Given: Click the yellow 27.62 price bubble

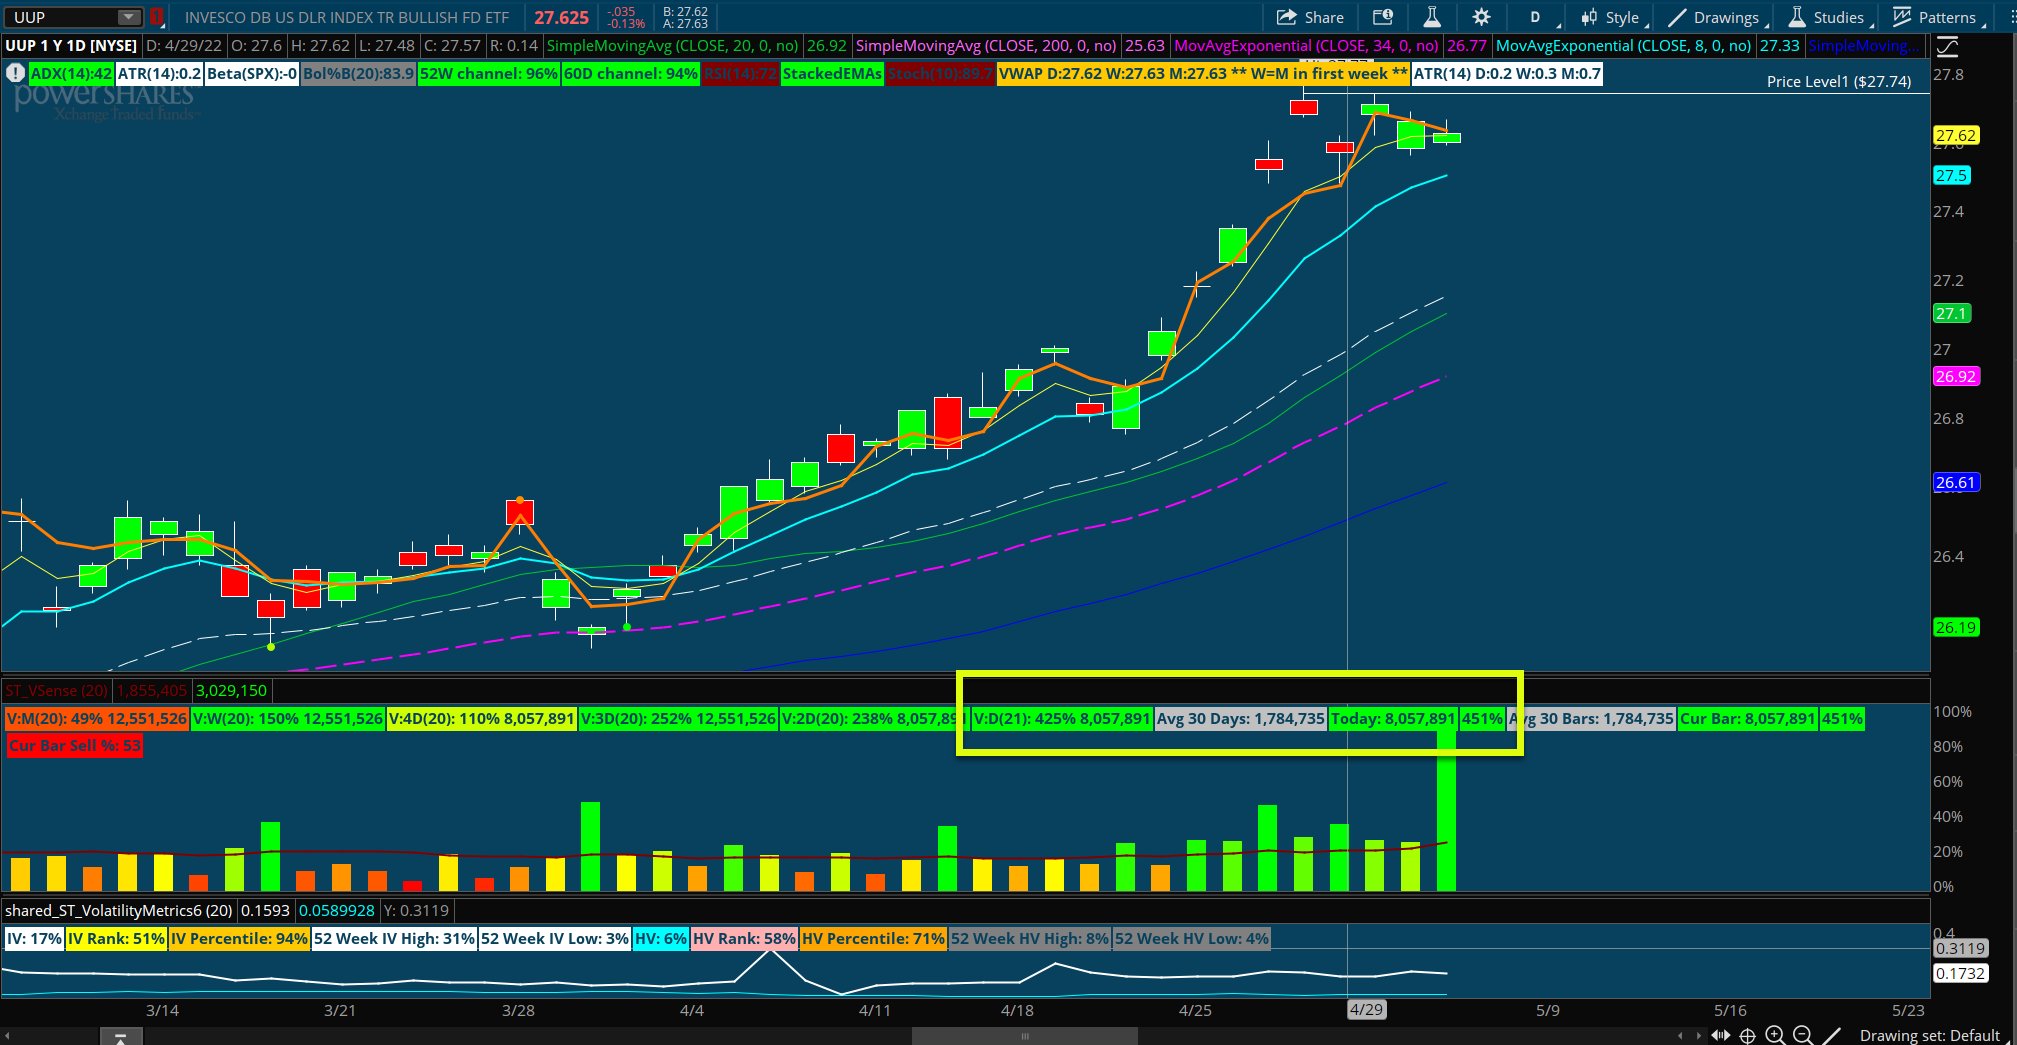Looking at the screenshot, I should pyautogui.click(x=1955, y=135).
